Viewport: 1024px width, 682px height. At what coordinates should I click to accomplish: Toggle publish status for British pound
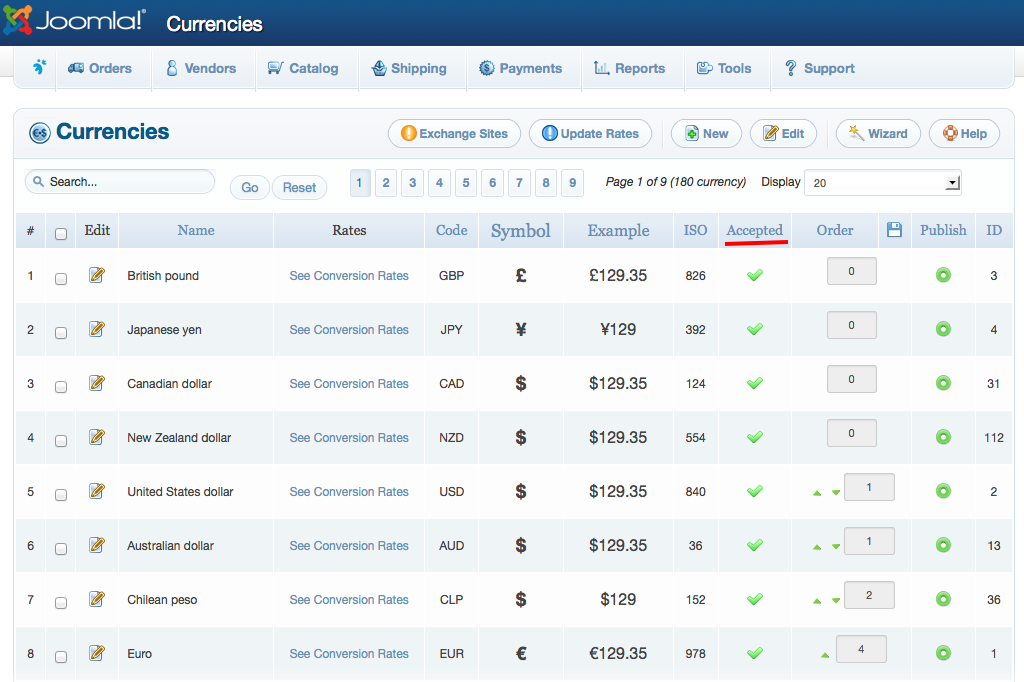pos(943,275)
